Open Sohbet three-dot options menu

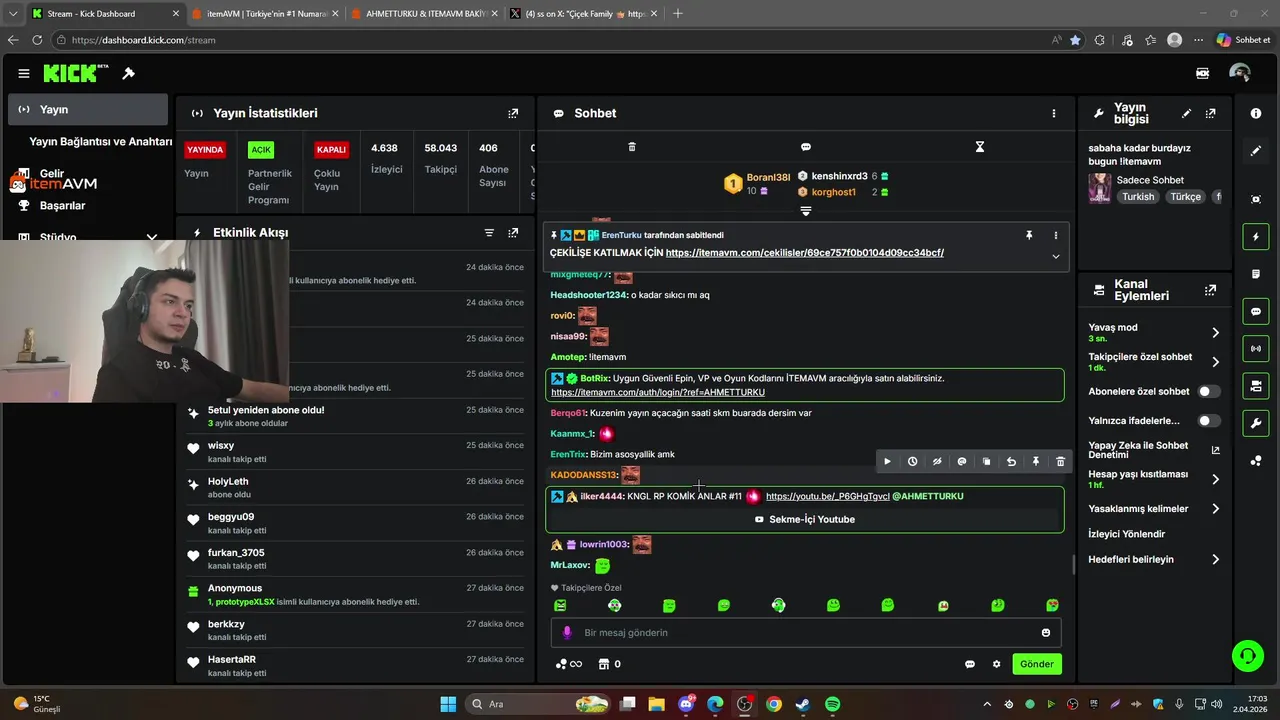pyautogui.click(x=1053, y=113)
